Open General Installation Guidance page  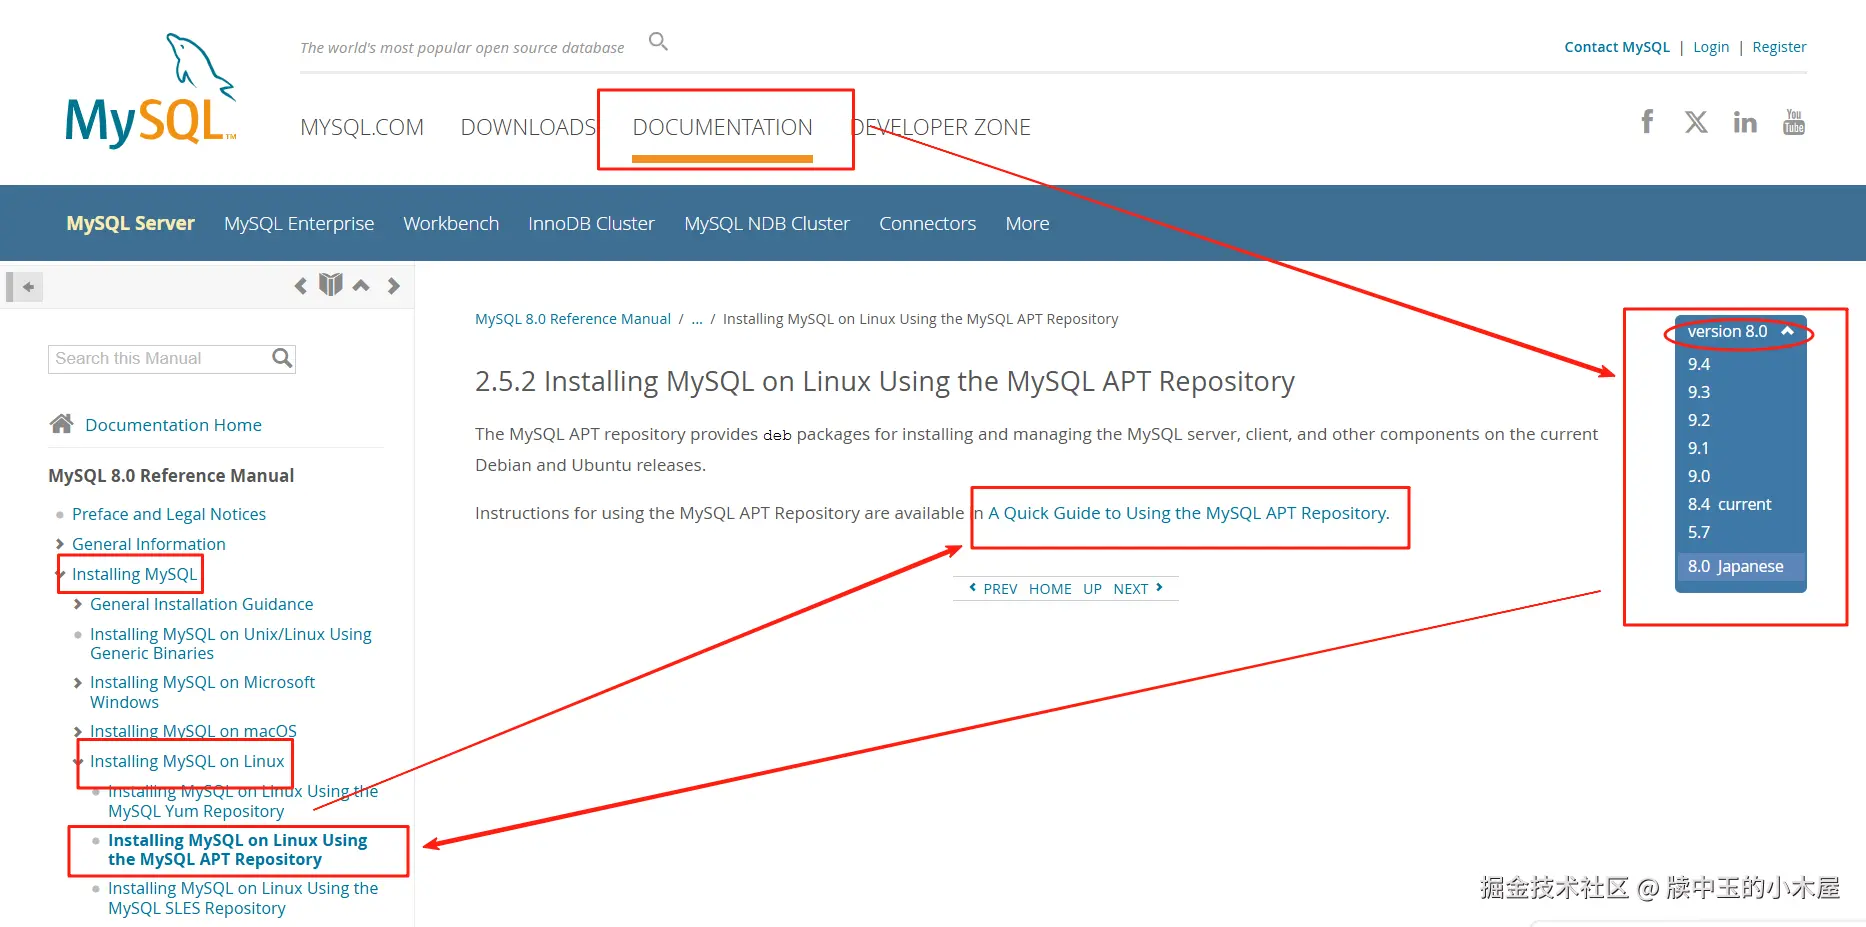[x=201, y=604]
